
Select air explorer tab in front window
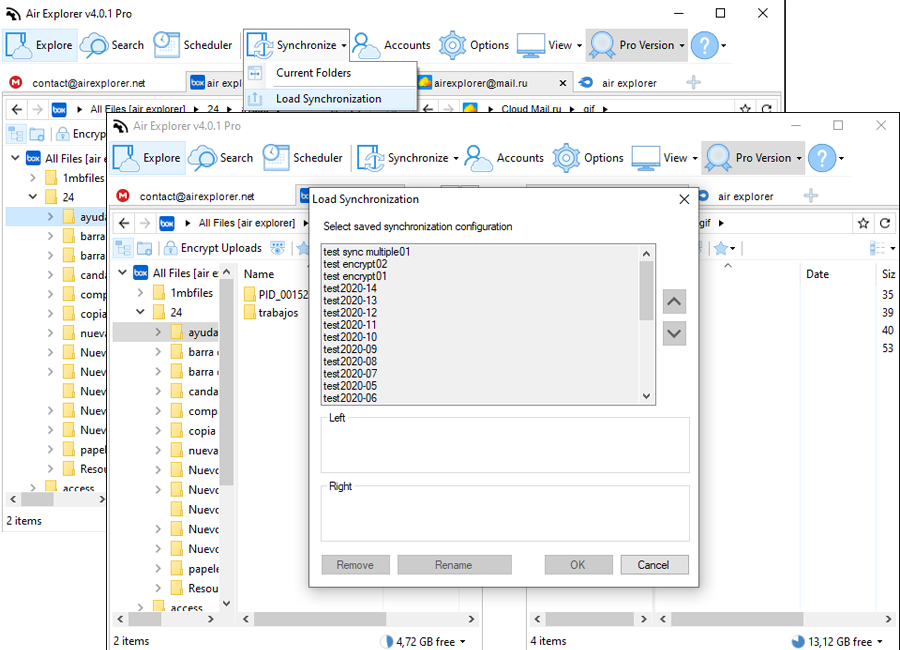point(746,196)
